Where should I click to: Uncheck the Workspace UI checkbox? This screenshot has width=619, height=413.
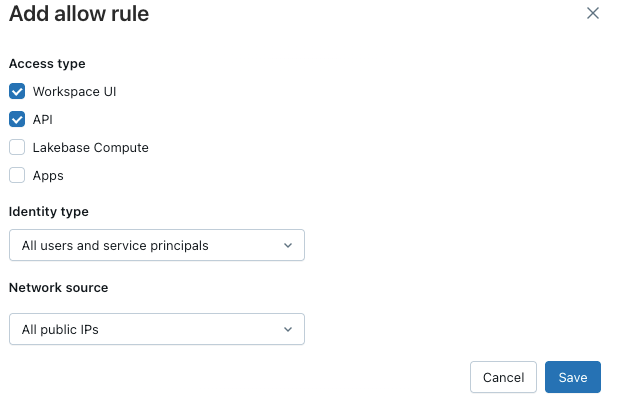coord(17,91)
